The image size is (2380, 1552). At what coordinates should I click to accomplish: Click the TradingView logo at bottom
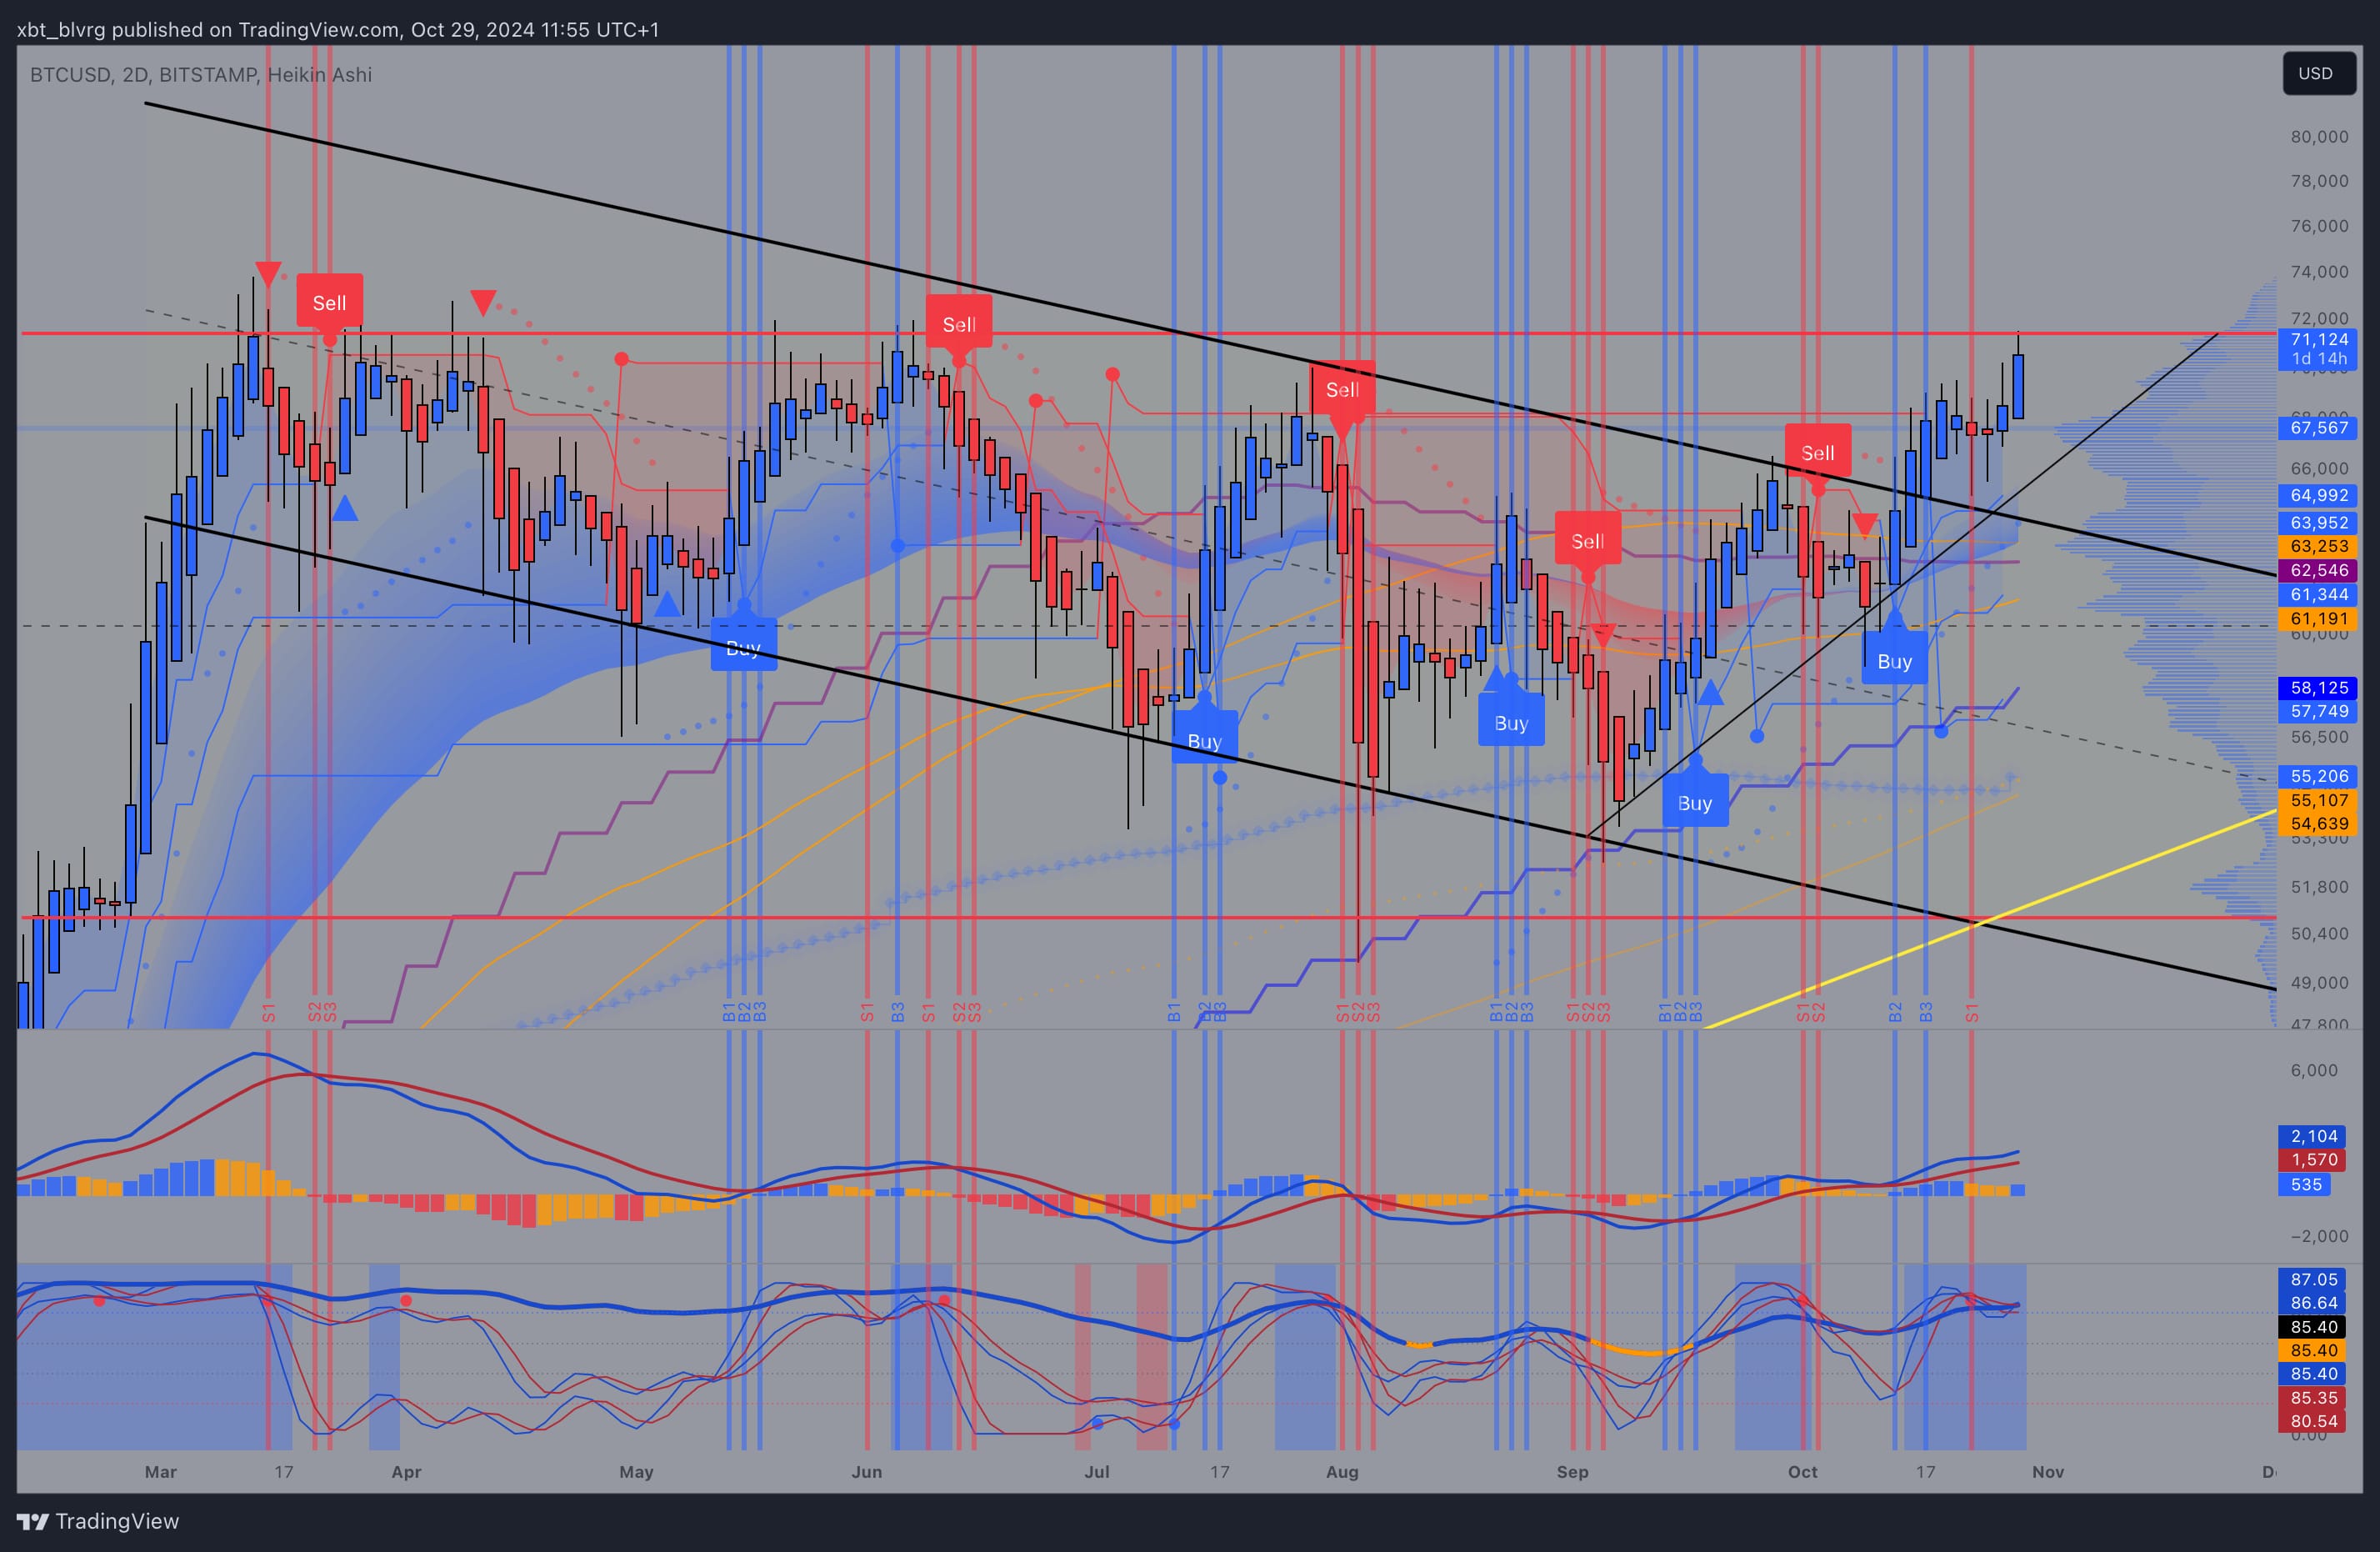click(x=98, y=1521)
